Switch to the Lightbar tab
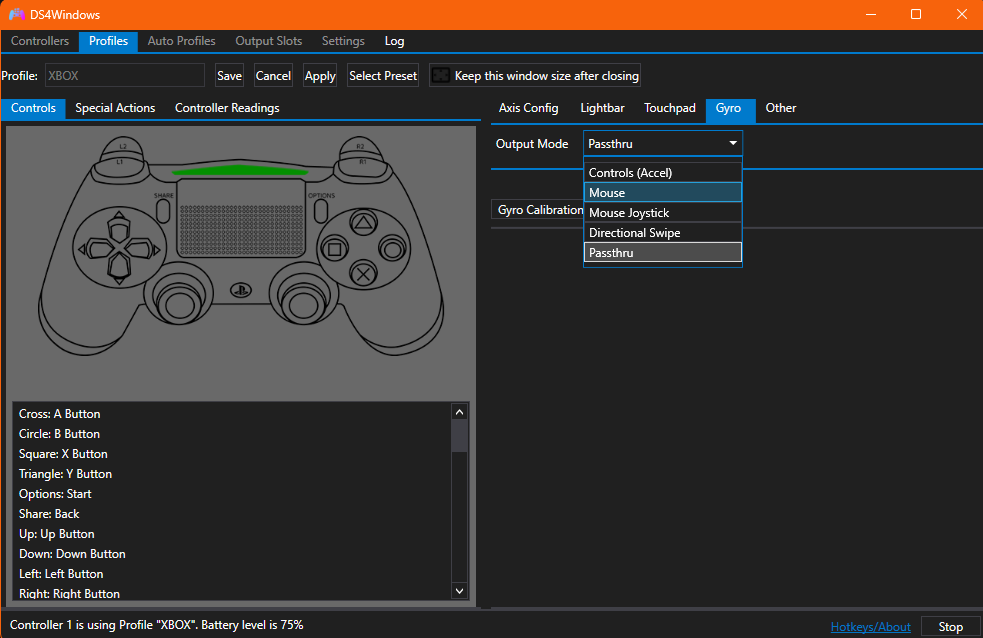This screenshot has height=638, width=983. [602, 108]
